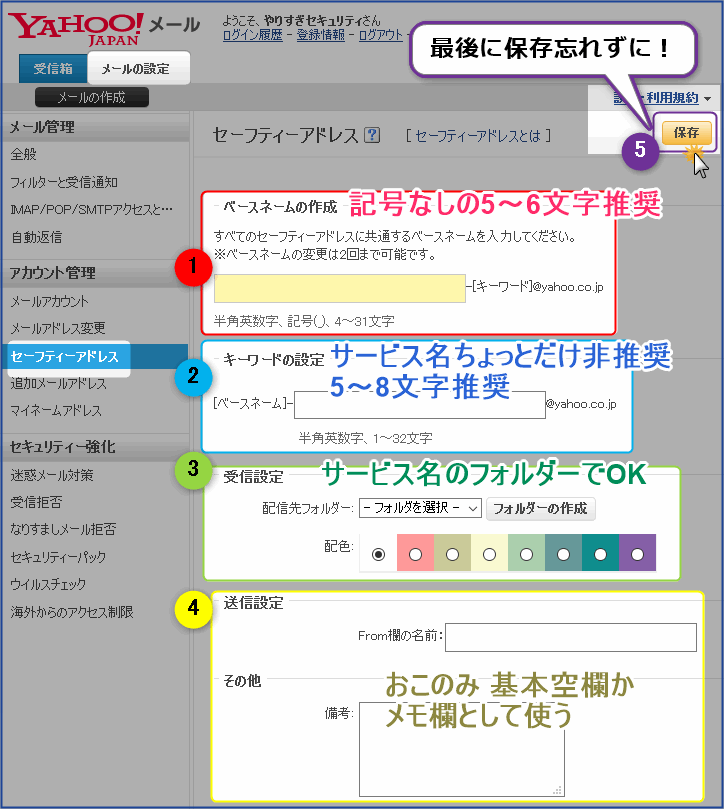Viewport: 724px width, 809px height.
Task: Open セキュリティーパック in sidebar
Action: [58, 557]
